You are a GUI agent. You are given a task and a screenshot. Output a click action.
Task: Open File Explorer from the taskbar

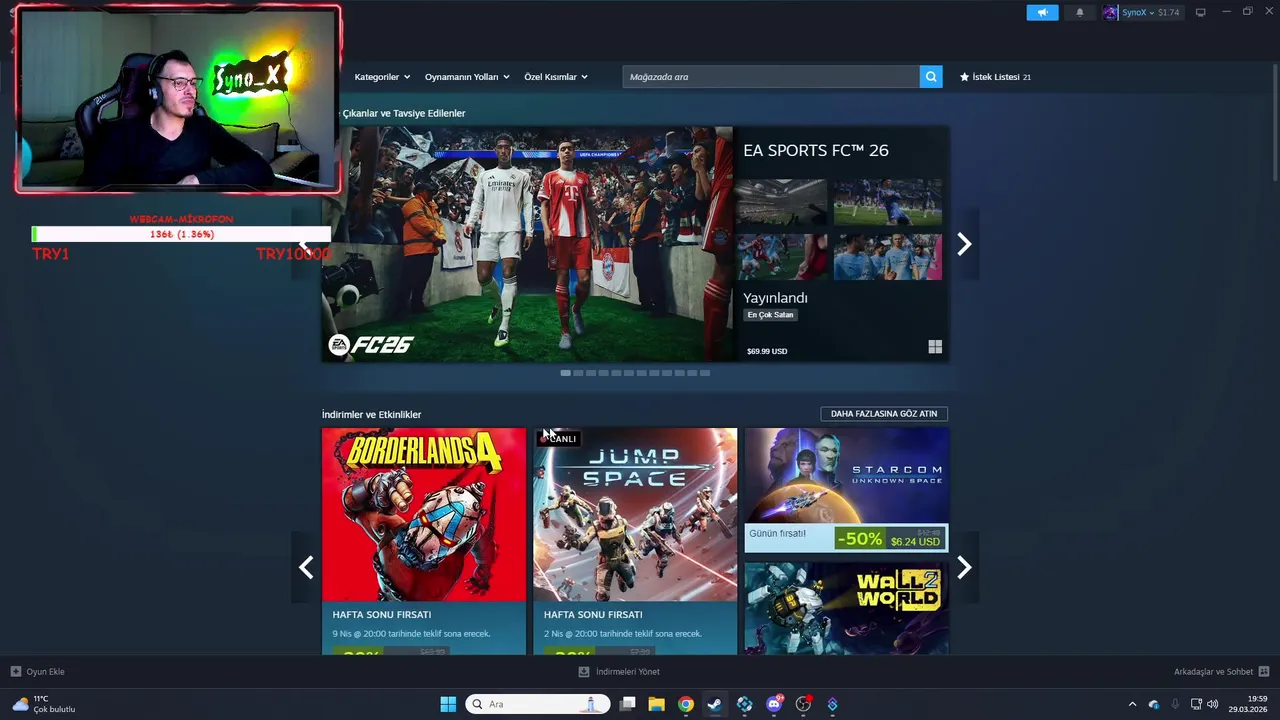point(656,704)
